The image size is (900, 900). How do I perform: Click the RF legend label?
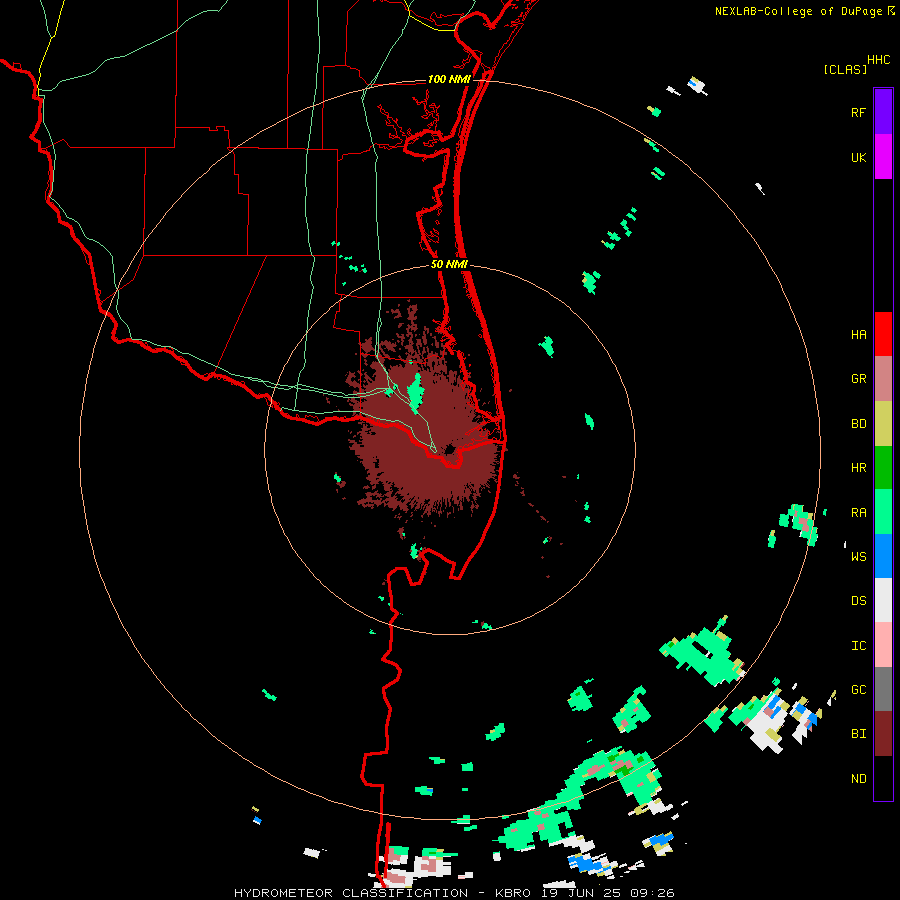(858, 112)
